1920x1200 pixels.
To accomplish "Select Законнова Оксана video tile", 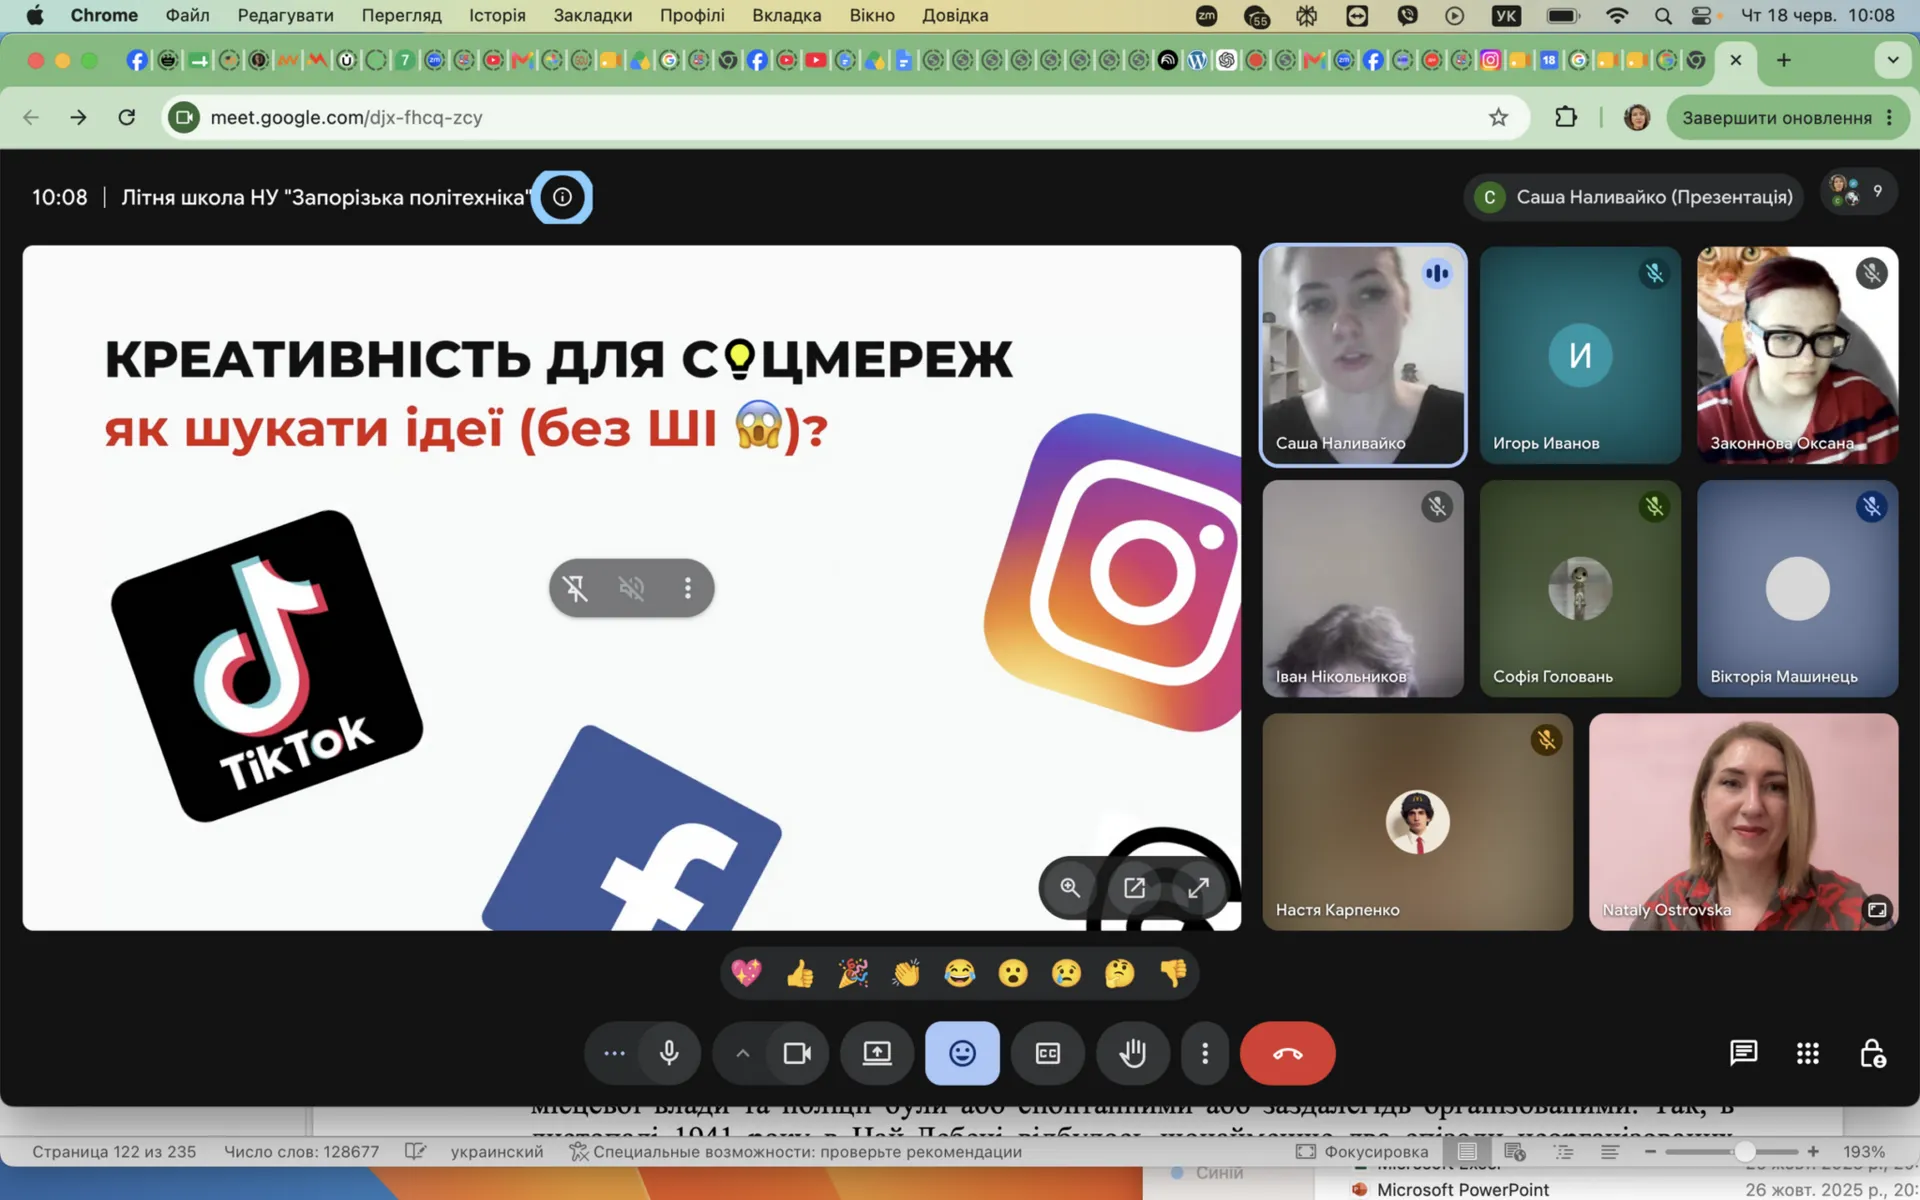I will pos(1797,355).
